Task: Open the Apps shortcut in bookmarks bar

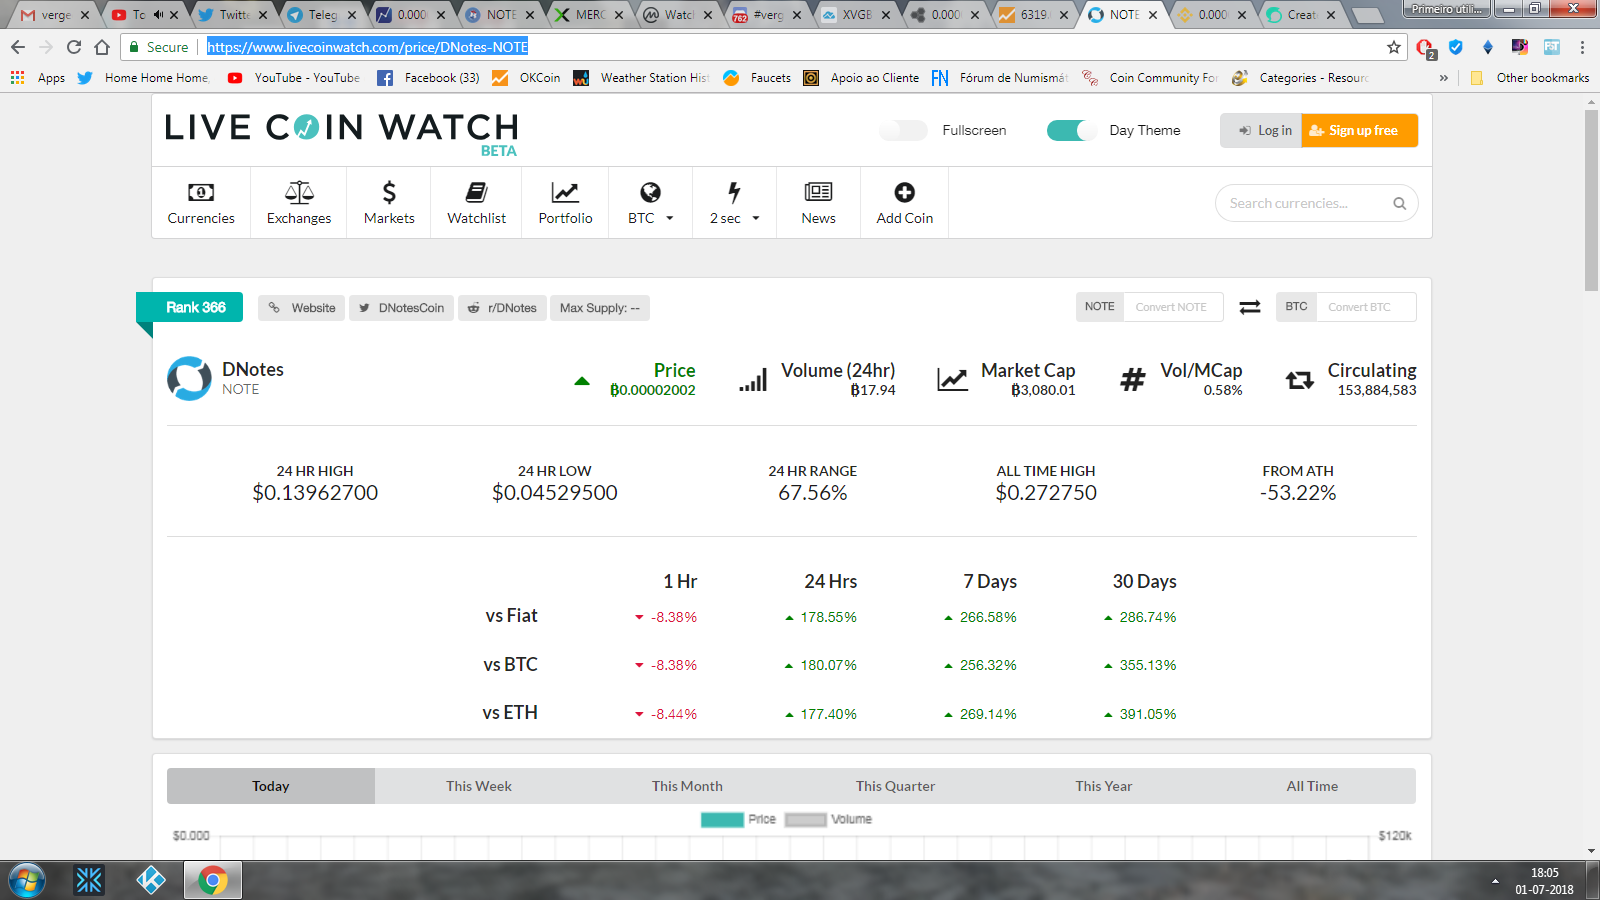Action: coord(38,77)
